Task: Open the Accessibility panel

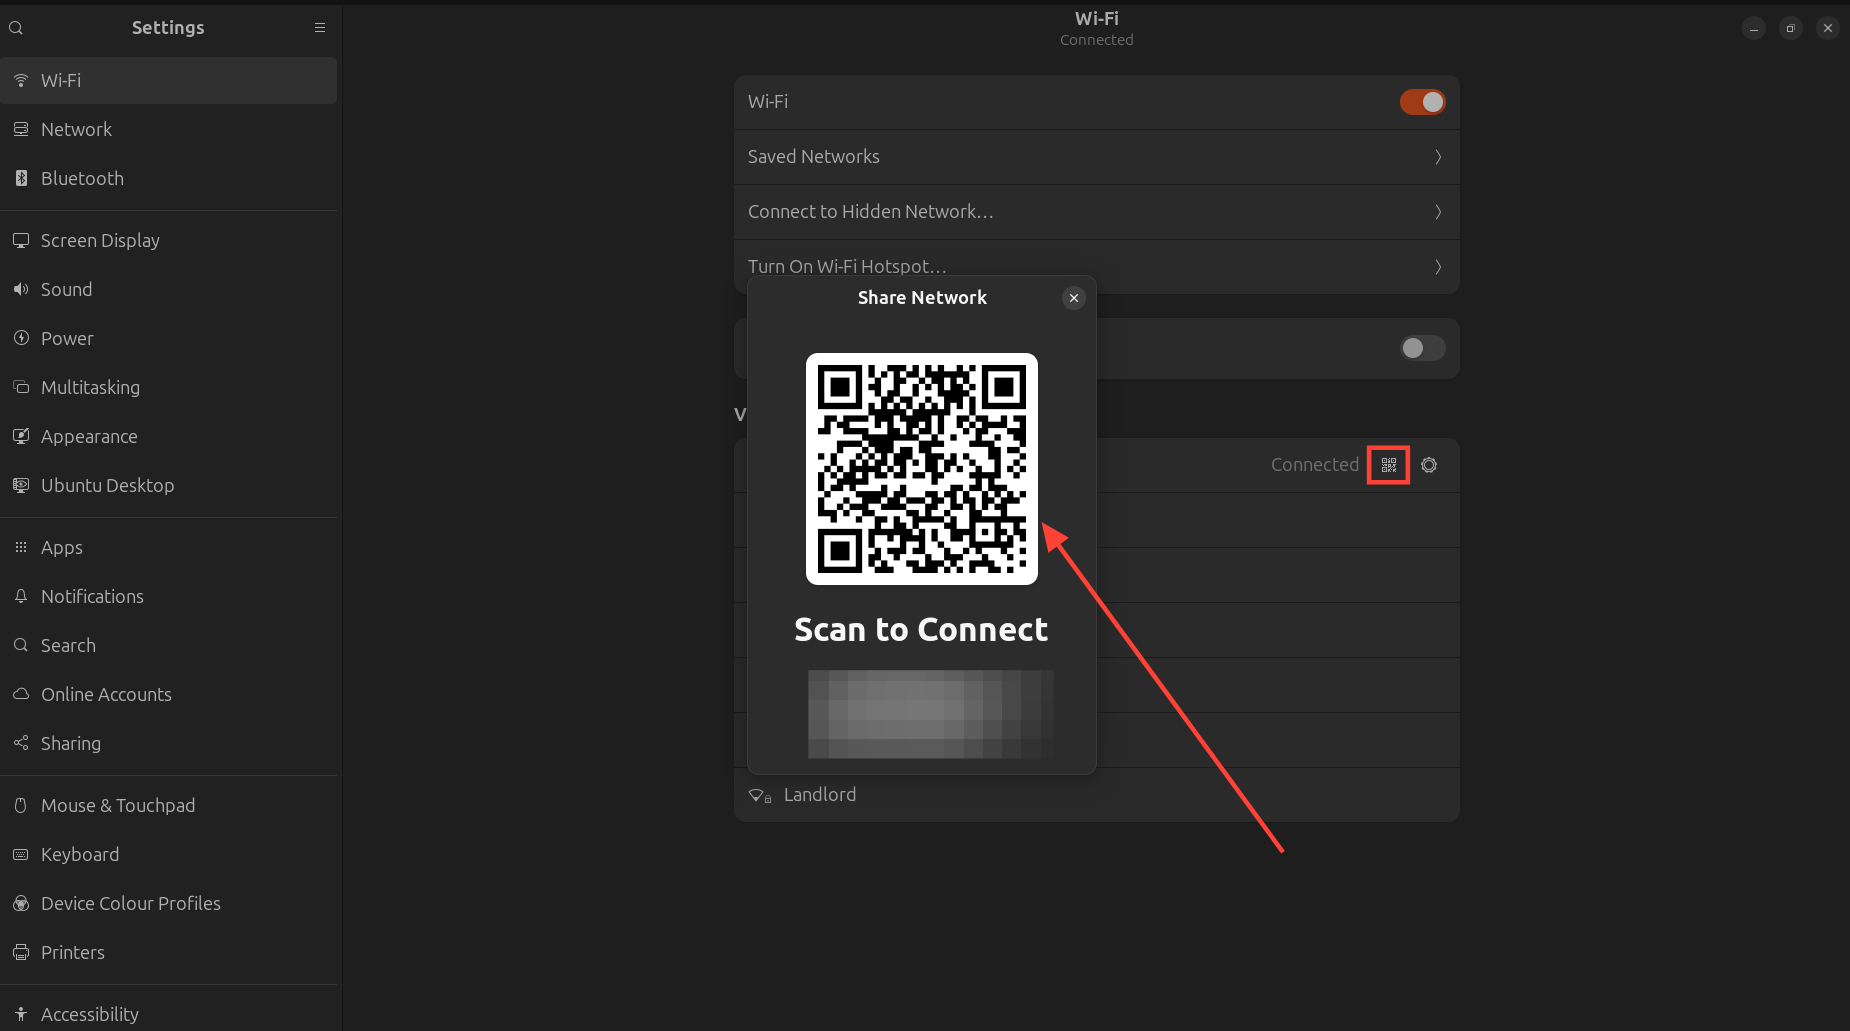Action: (x=169, y=1012)
